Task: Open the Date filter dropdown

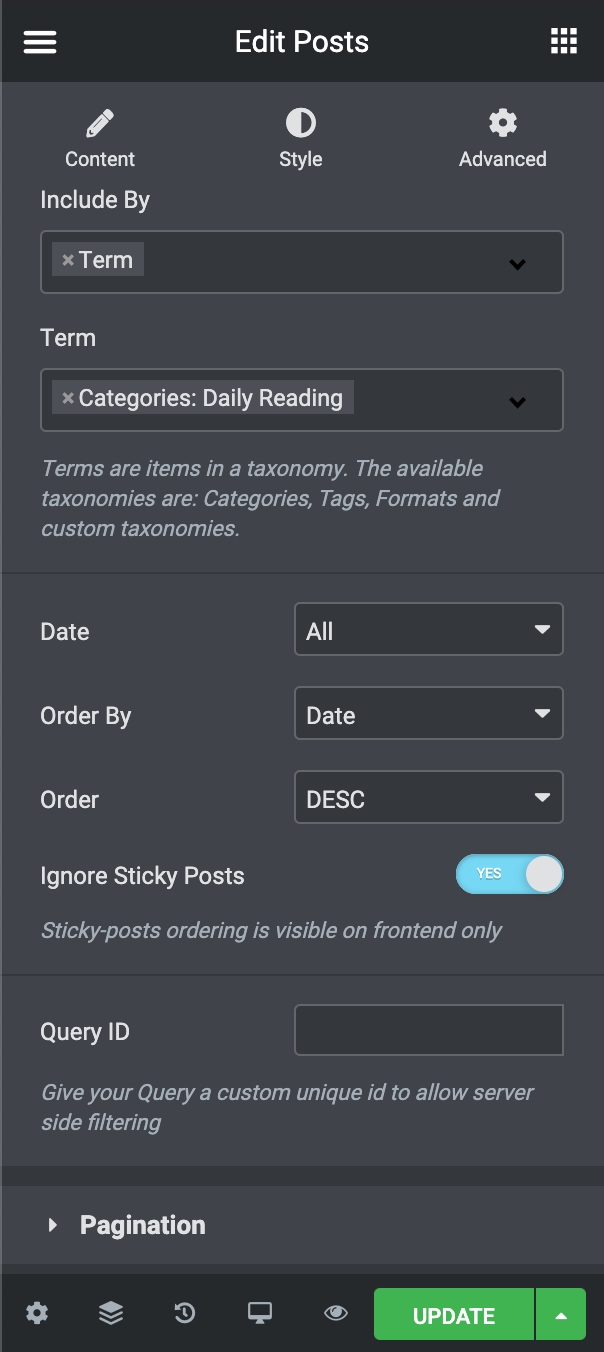Action: (x=428, y=630)
